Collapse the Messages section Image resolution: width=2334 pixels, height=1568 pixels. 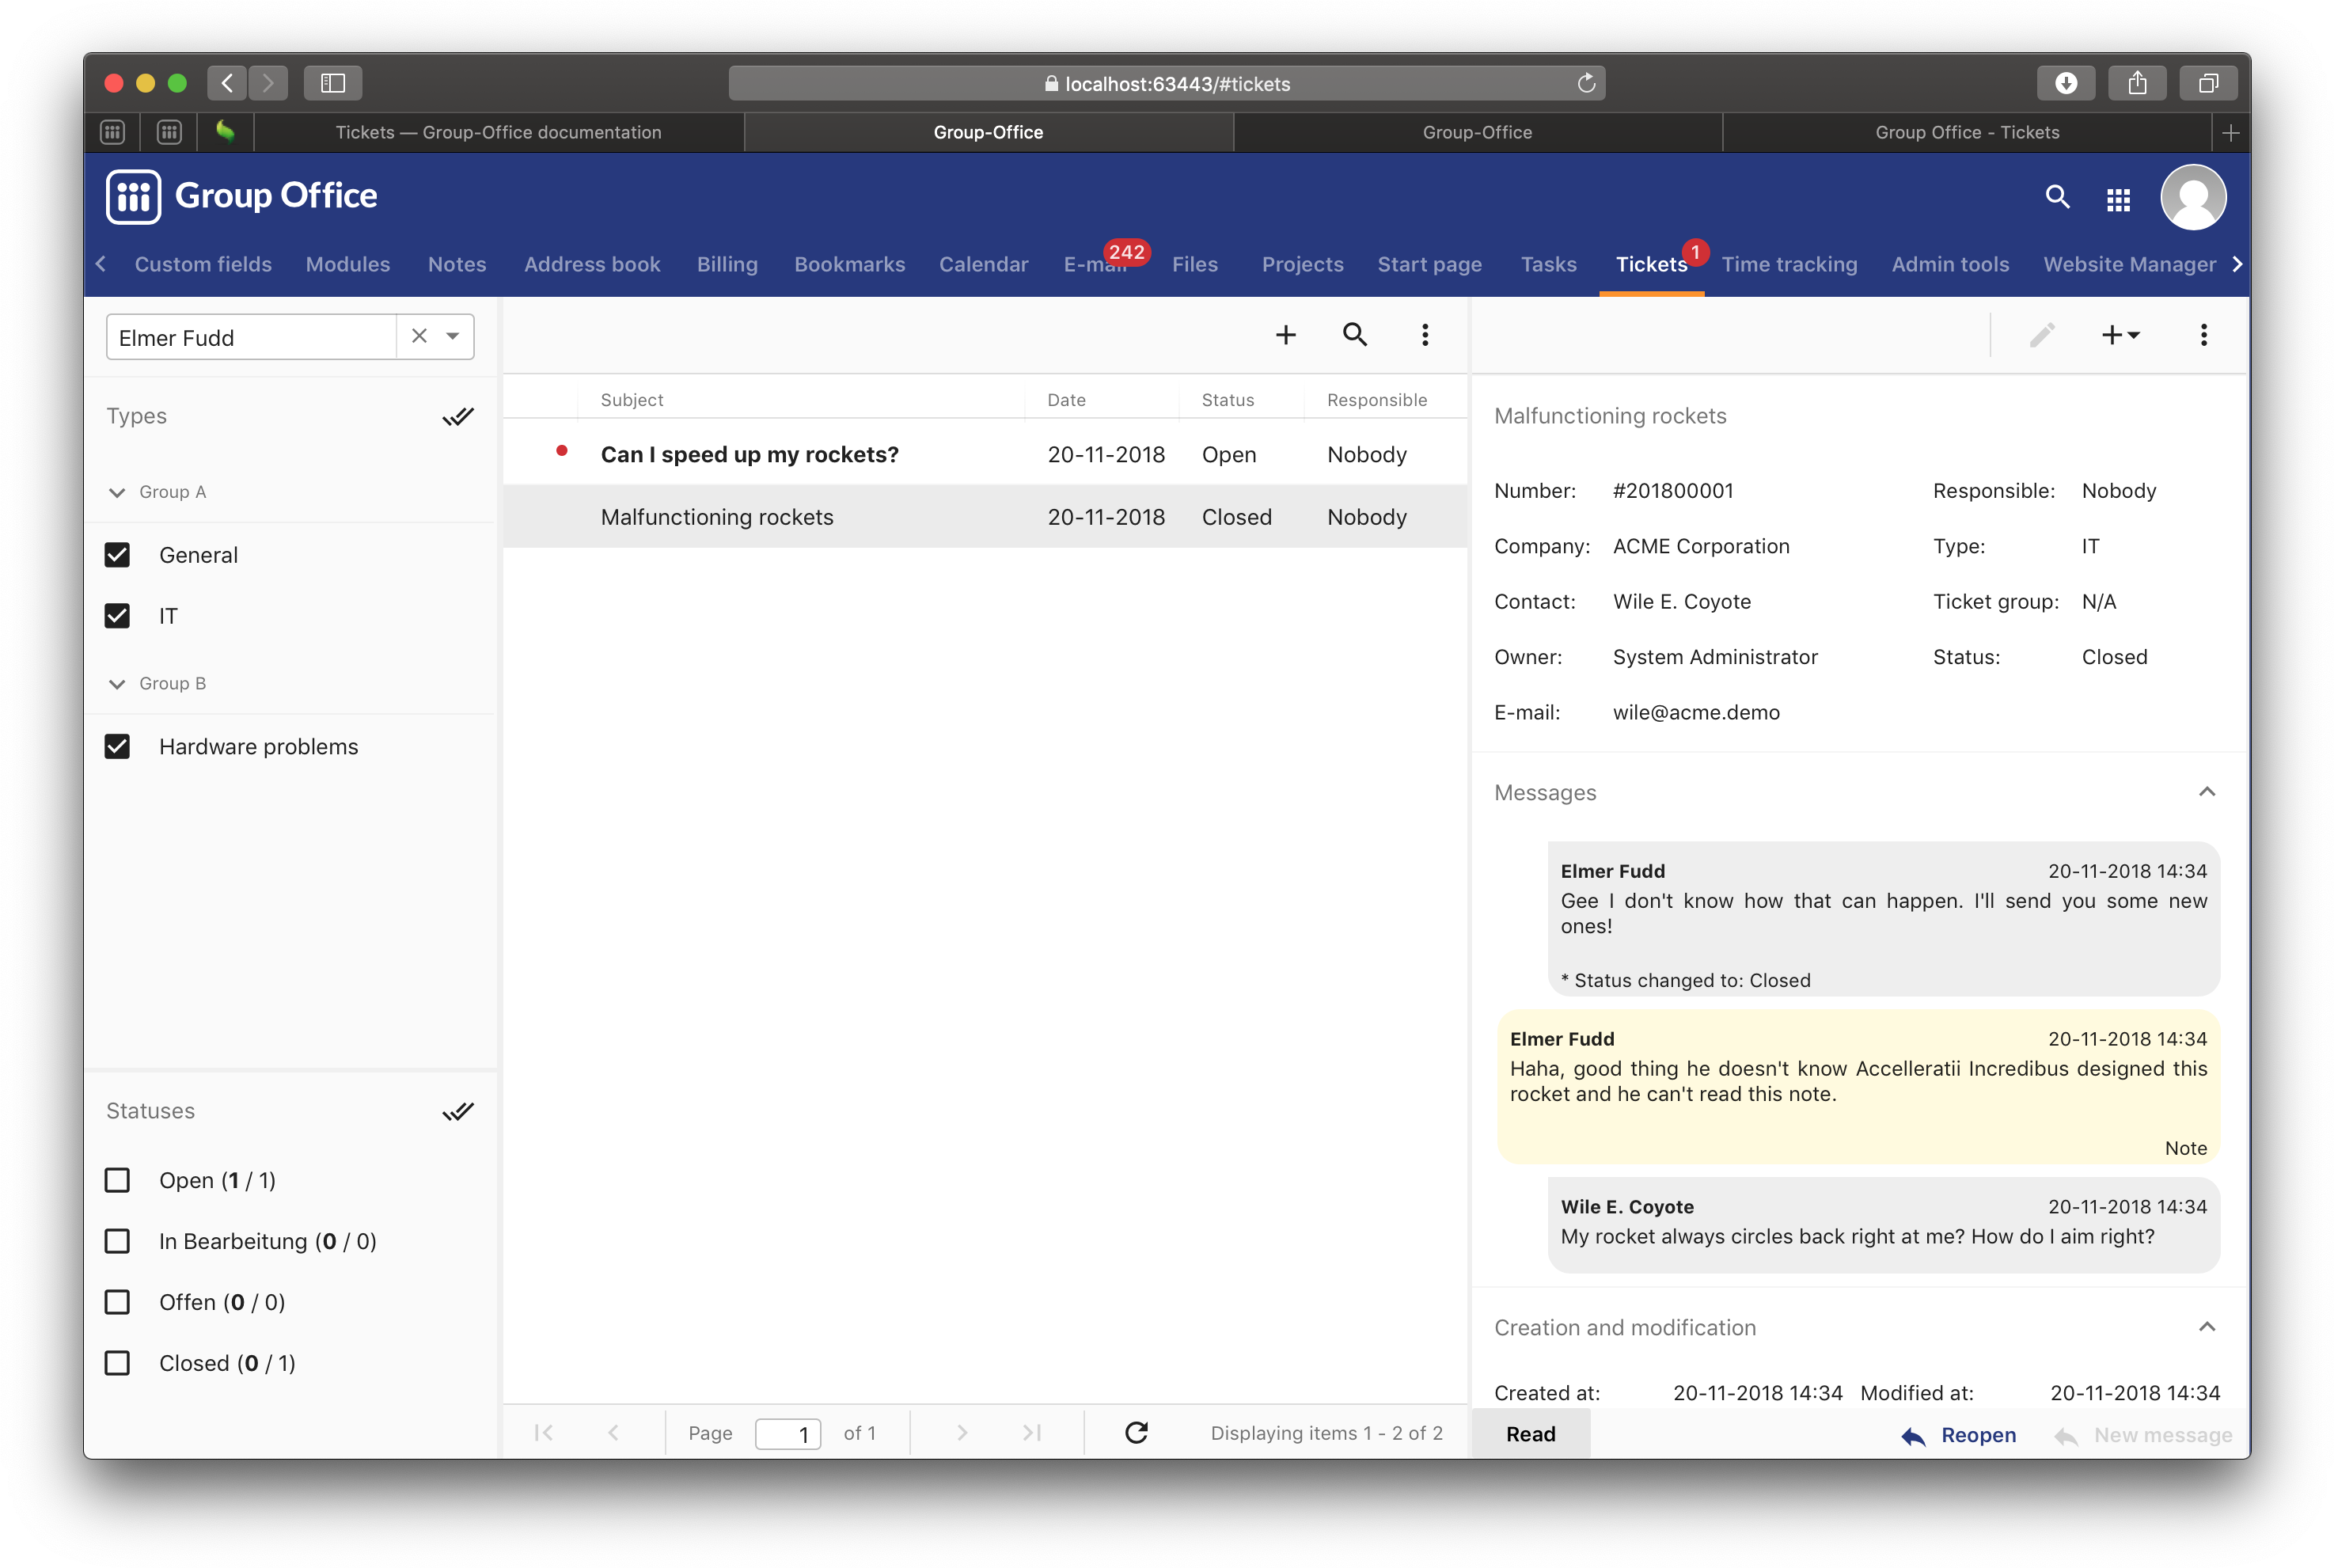(x=2206, y=792)
